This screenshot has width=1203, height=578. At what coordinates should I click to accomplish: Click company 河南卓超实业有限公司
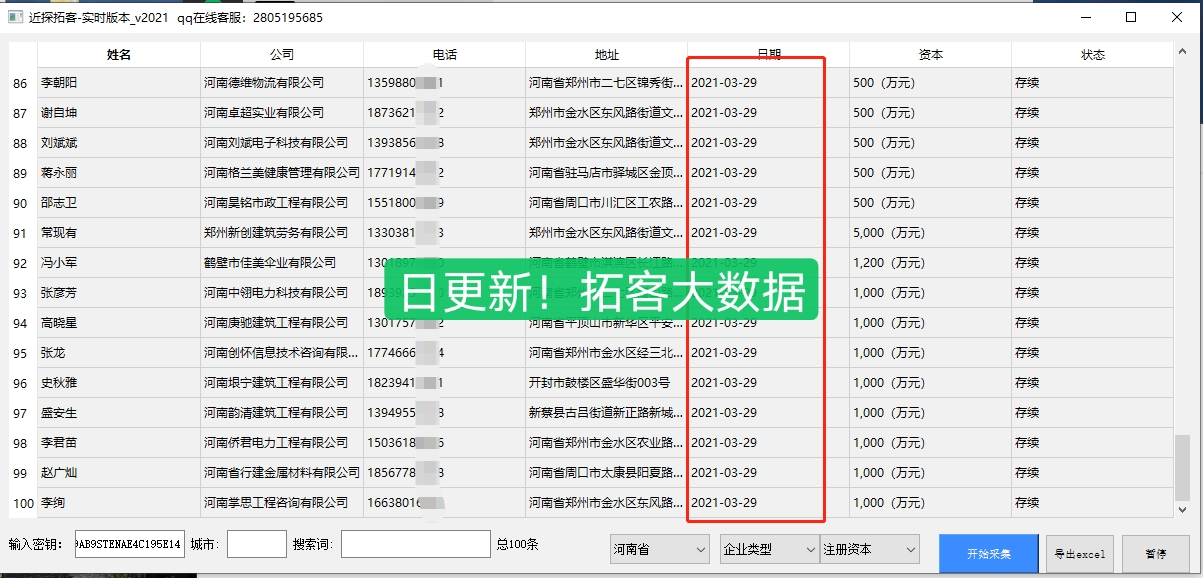282,113
